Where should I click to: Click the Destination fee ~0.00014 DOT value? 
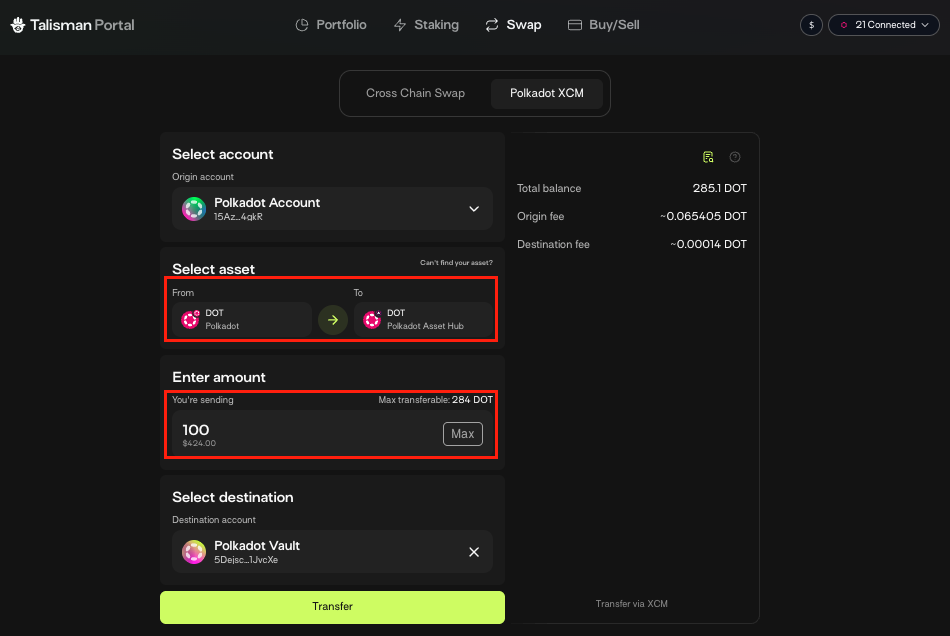pos(708,244)
